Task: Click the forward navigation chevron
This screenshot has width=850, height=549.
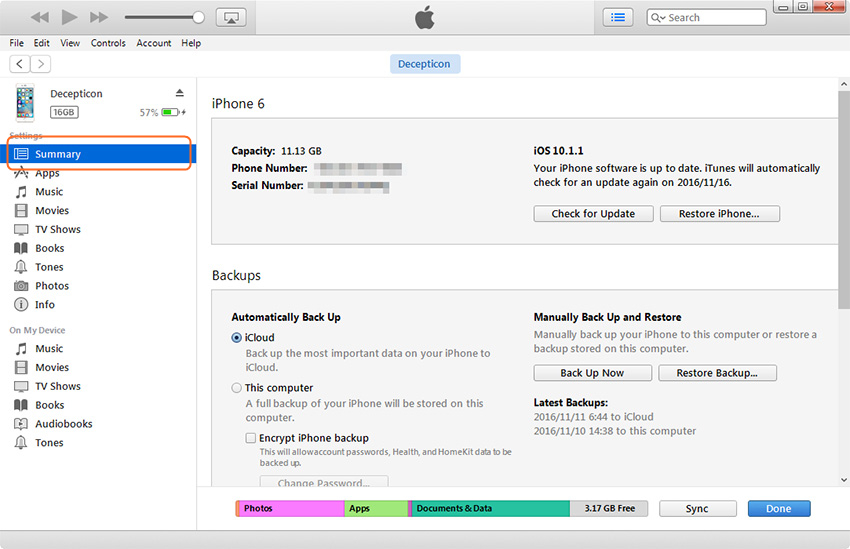Action: [x=40, y=64]
